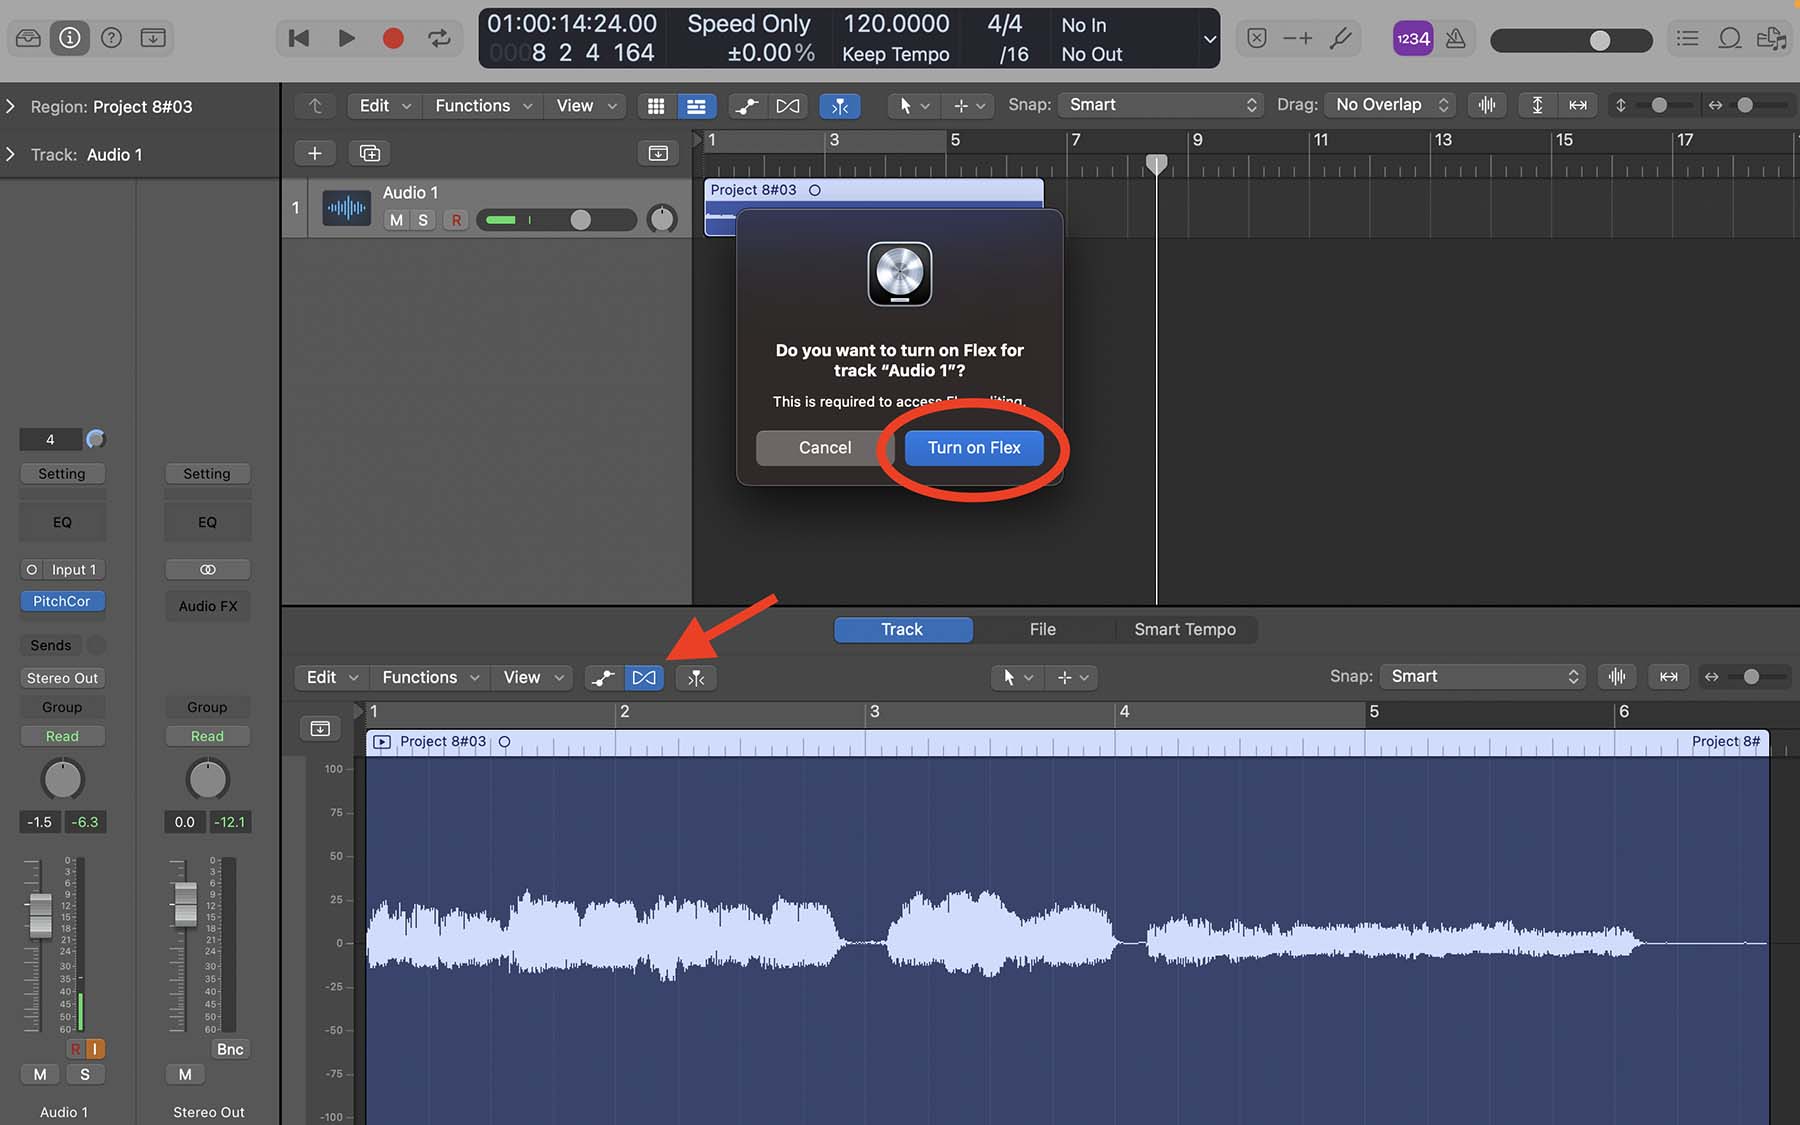Viewport: 1800px width, 1125px height.
Task: Toggle Catch Playhead button in tracks area
Action: pyautogui.click(x=840, y=105)
